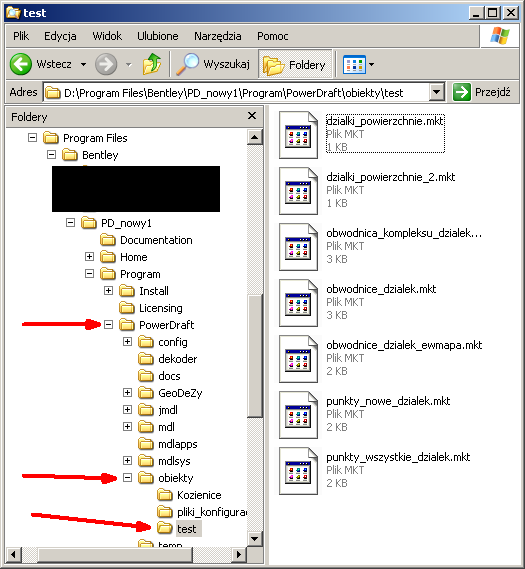The height and width of the screenshot is (569, 525).
Task: Open address bar dropdown list
Action: pos(437,93)
